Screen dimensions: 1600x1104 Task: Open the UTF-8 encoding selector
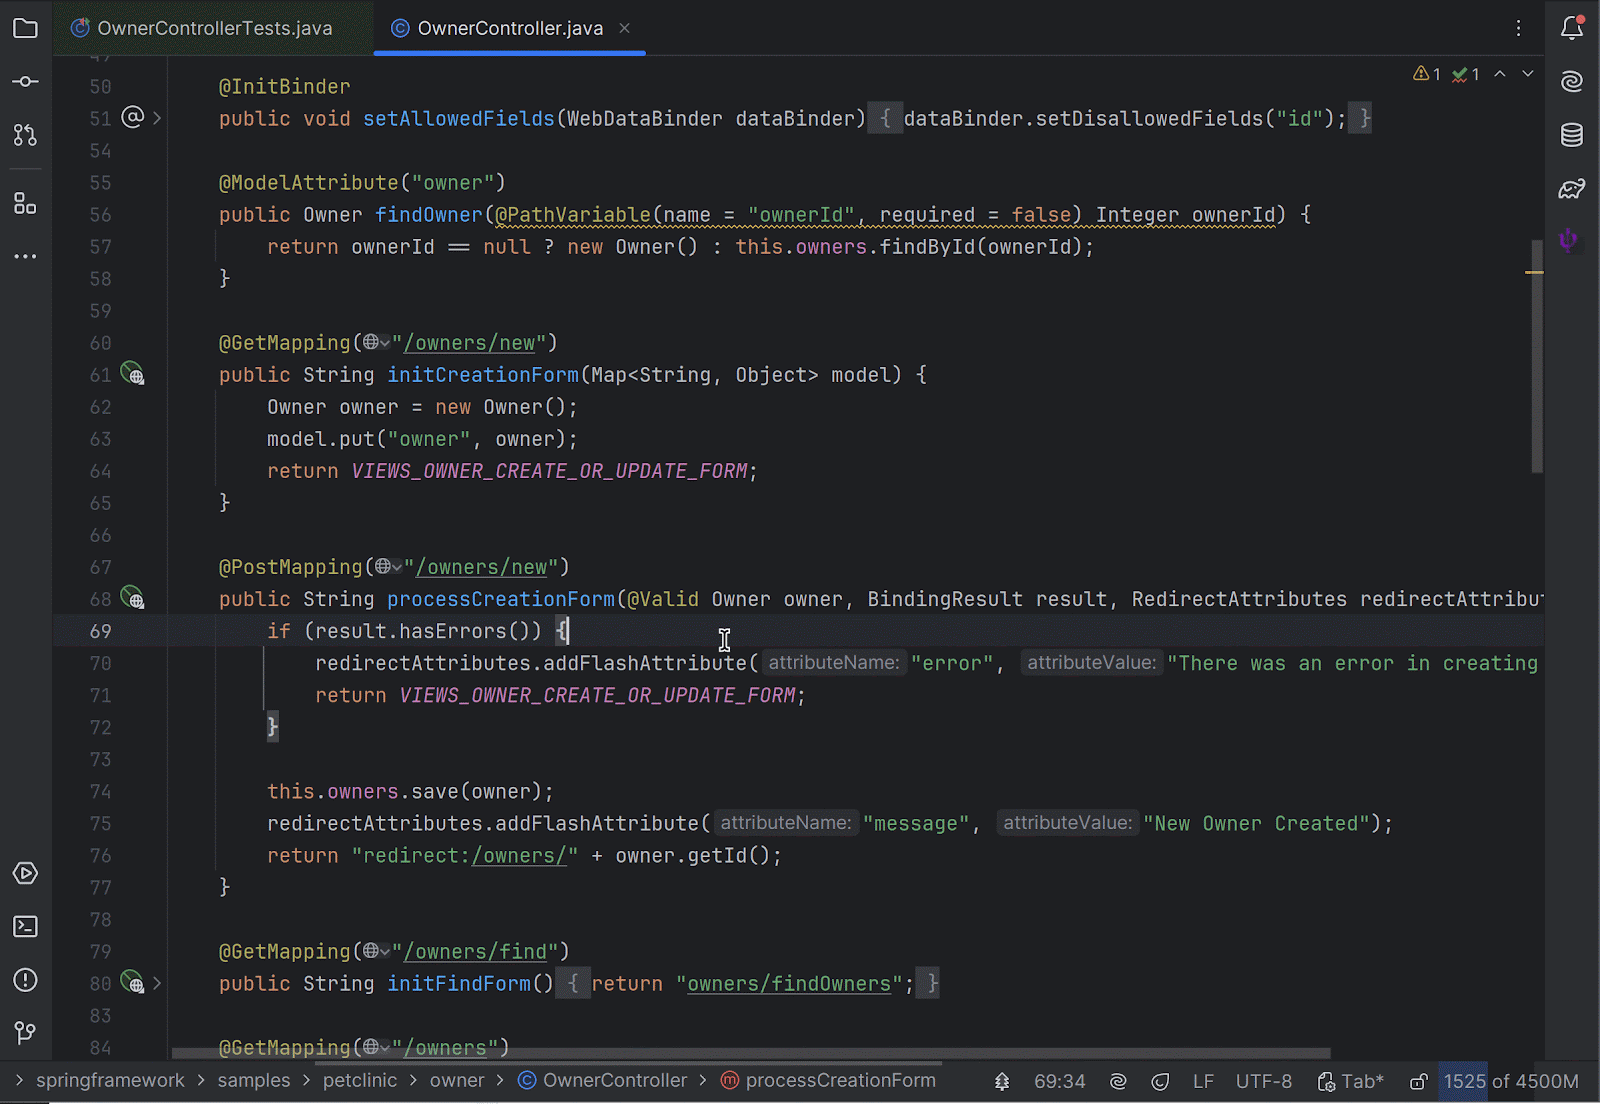(x=1263, y=1081)
